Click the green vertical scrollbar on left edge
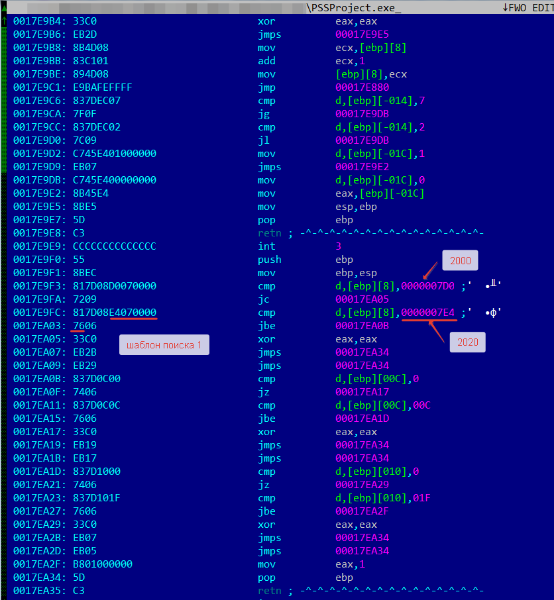 (3, 94)
